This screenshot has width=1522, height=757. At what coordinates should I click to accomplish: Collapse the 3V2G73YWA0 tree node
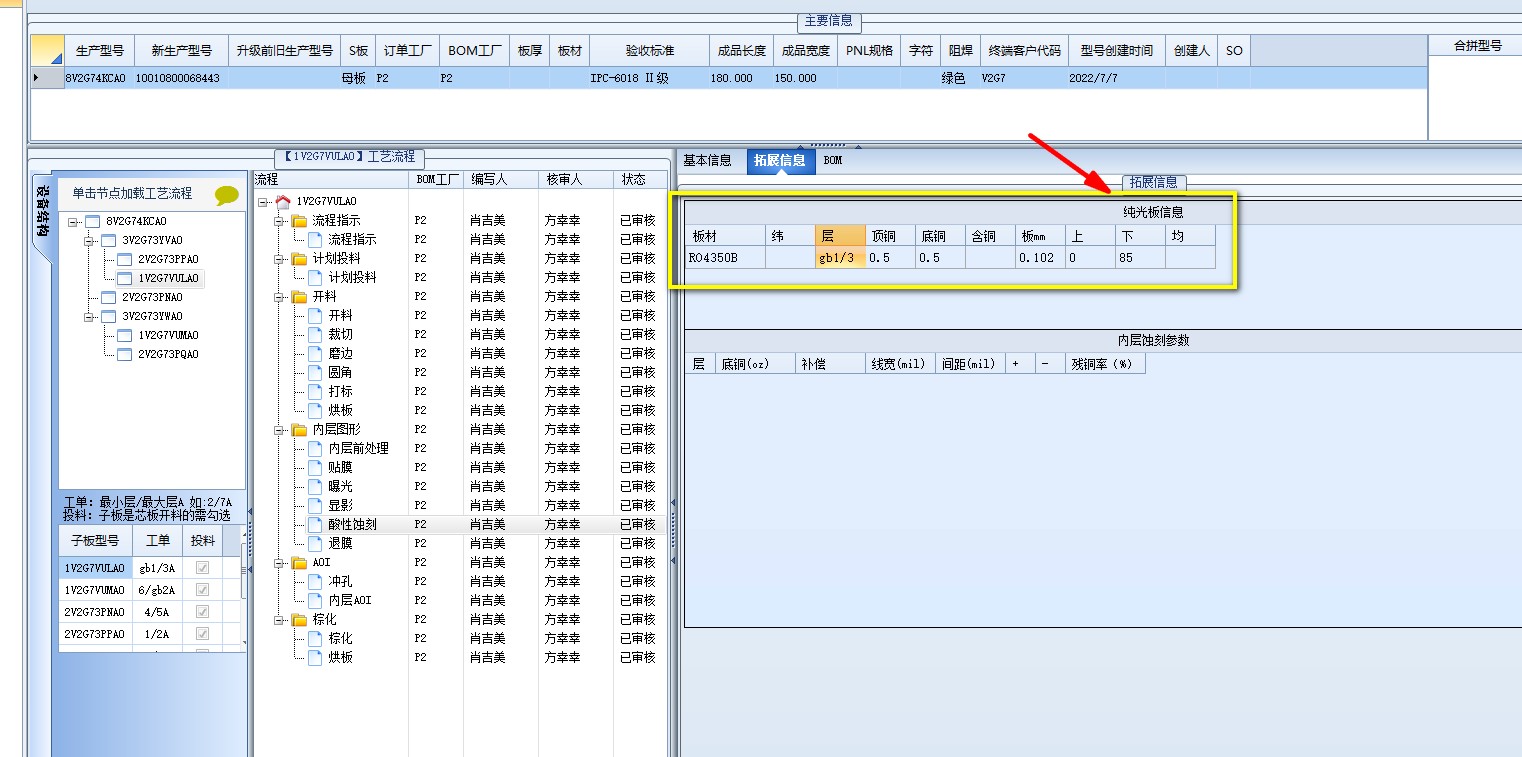89,316
